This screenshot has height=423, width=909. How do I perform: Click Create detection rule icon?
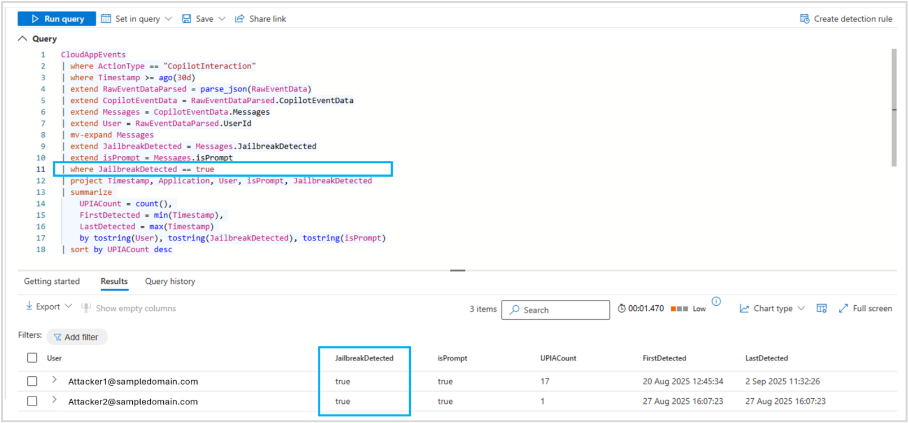[x=805, y=19]
